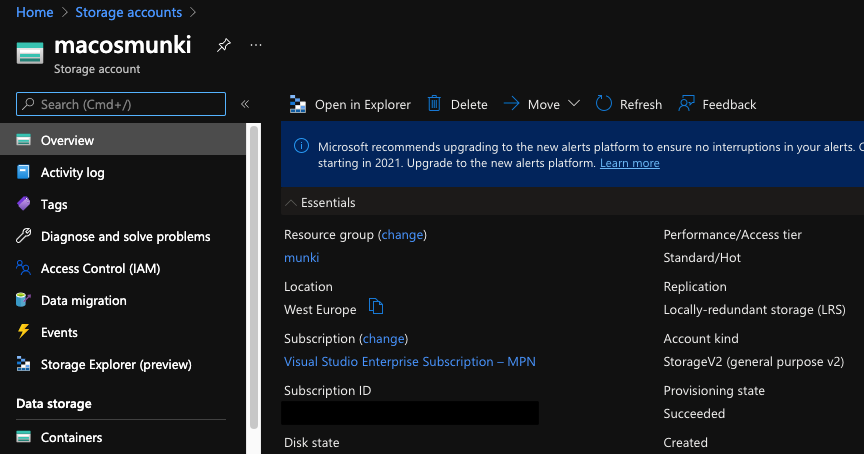864x454 pixels.
Task: Click the Activity log icon
Action: coord(23,172)
